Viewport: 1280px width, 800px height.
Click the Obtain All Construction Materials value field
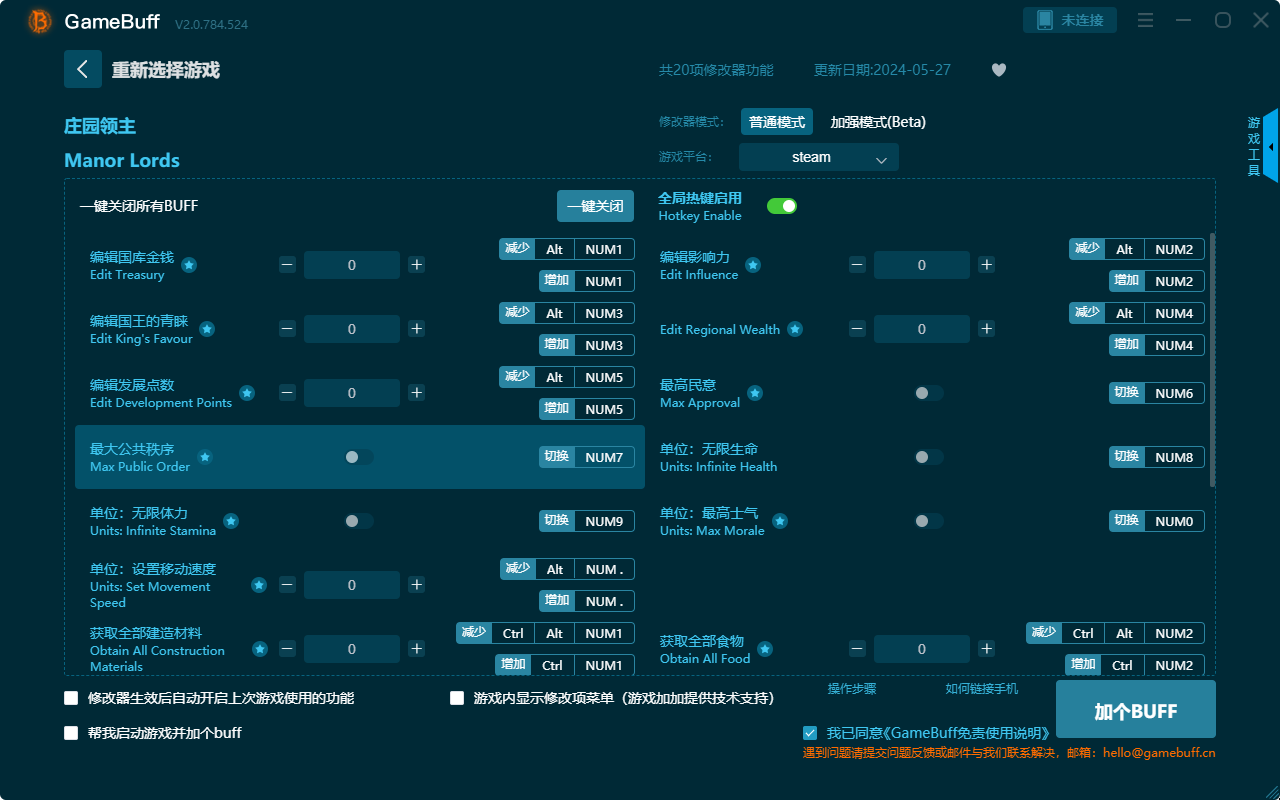[x=352, y=649]
